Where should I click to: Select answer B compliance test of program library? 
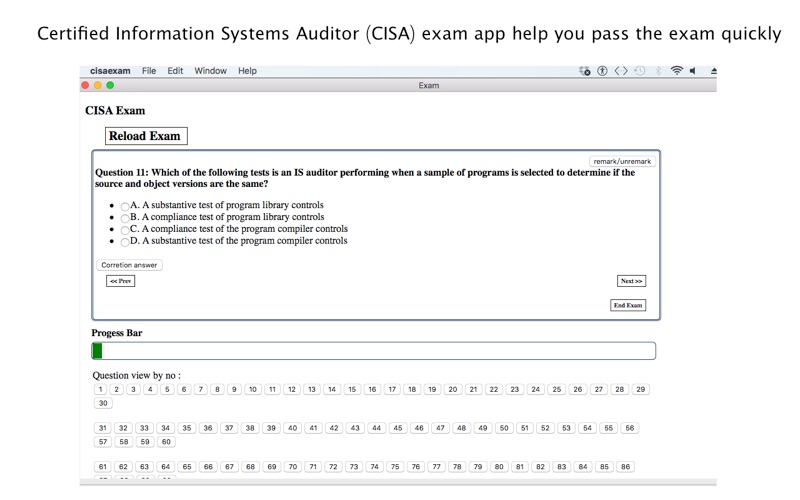click(125, 218)
